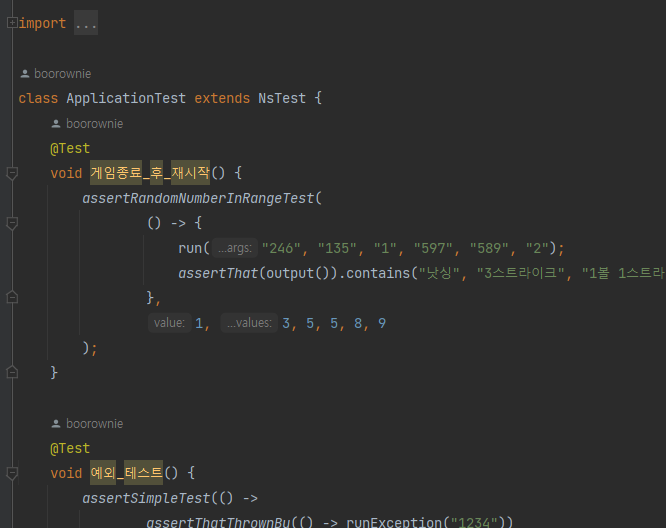666x528 pixels.
Task: Click method name 예외_테스트
Action: 127,473
